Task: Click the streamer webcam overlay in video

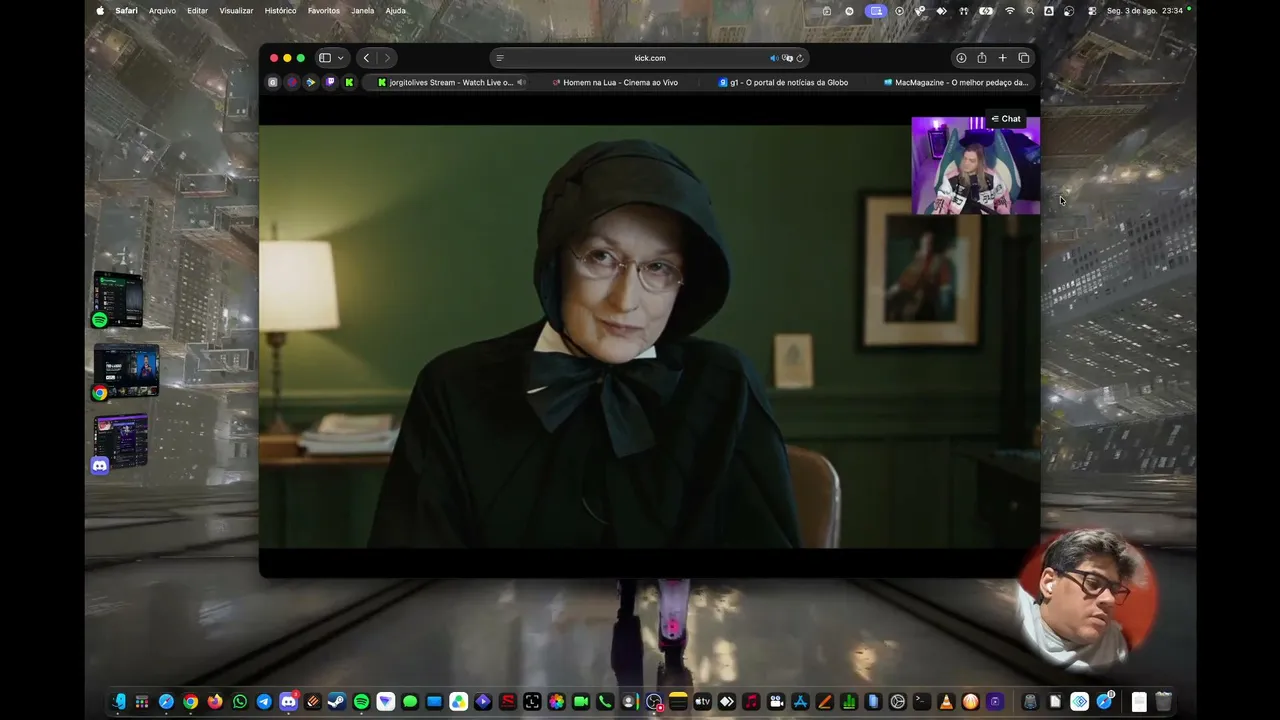Action: pos(975,166)
